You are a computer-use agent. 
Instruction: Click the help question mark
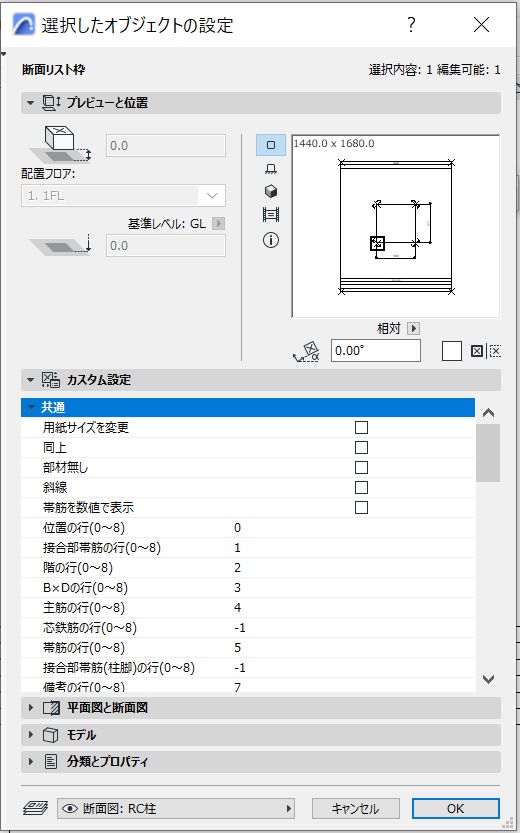click(x=411, y=25)
